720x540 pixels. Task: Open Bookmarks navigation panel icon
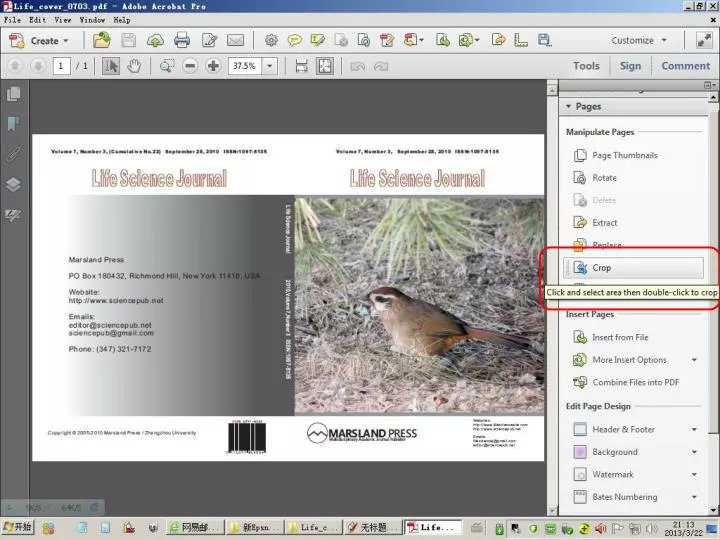(x=14, y=124)
